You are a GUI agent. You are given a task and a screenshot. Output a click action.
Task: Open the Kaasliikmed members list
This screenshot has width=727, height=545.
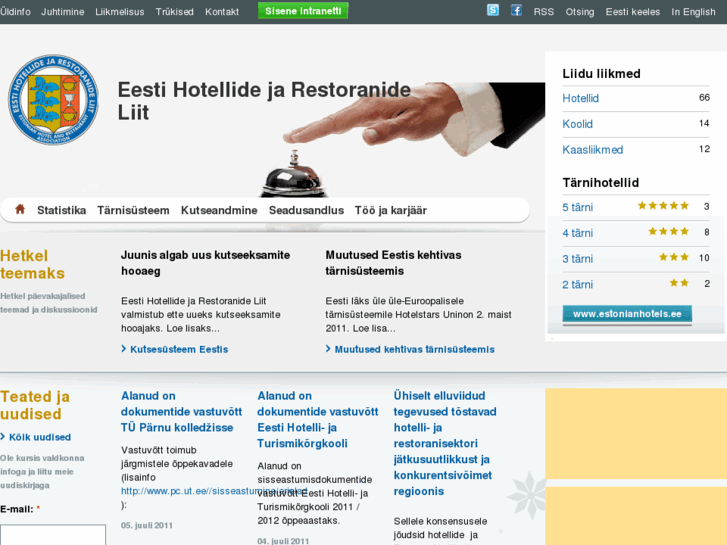pyautogui.click(x=593, y=150)
